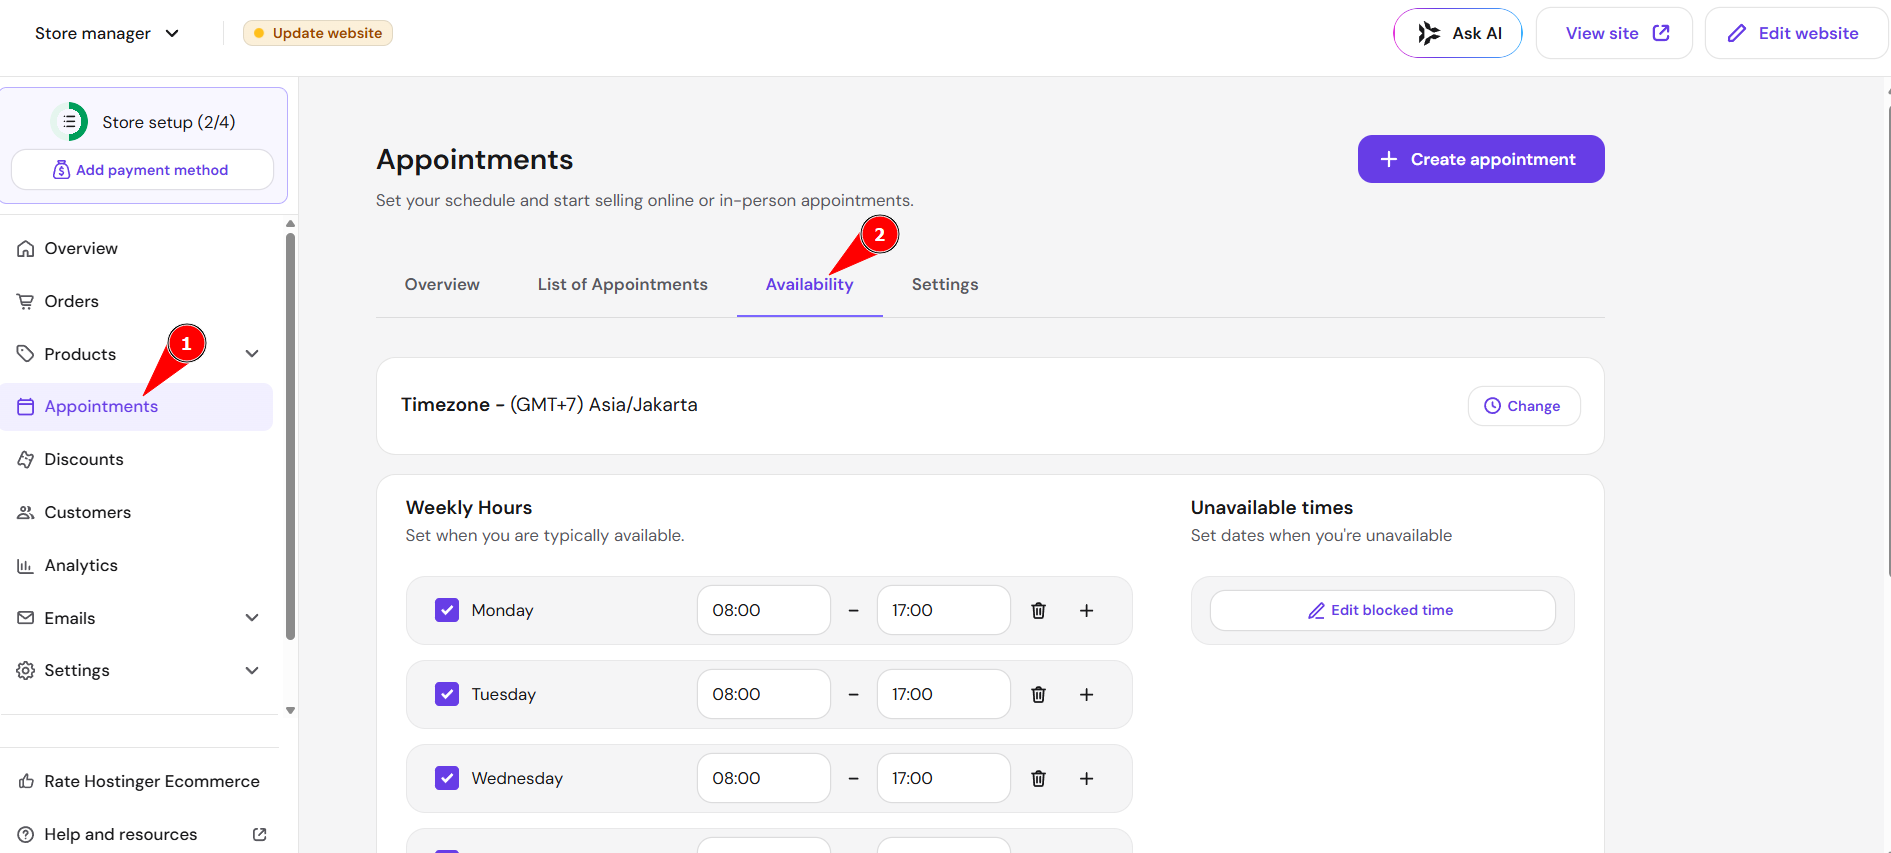Click the Update website badge
This screenshot has width=1891, height=853.
coord(318,33)
